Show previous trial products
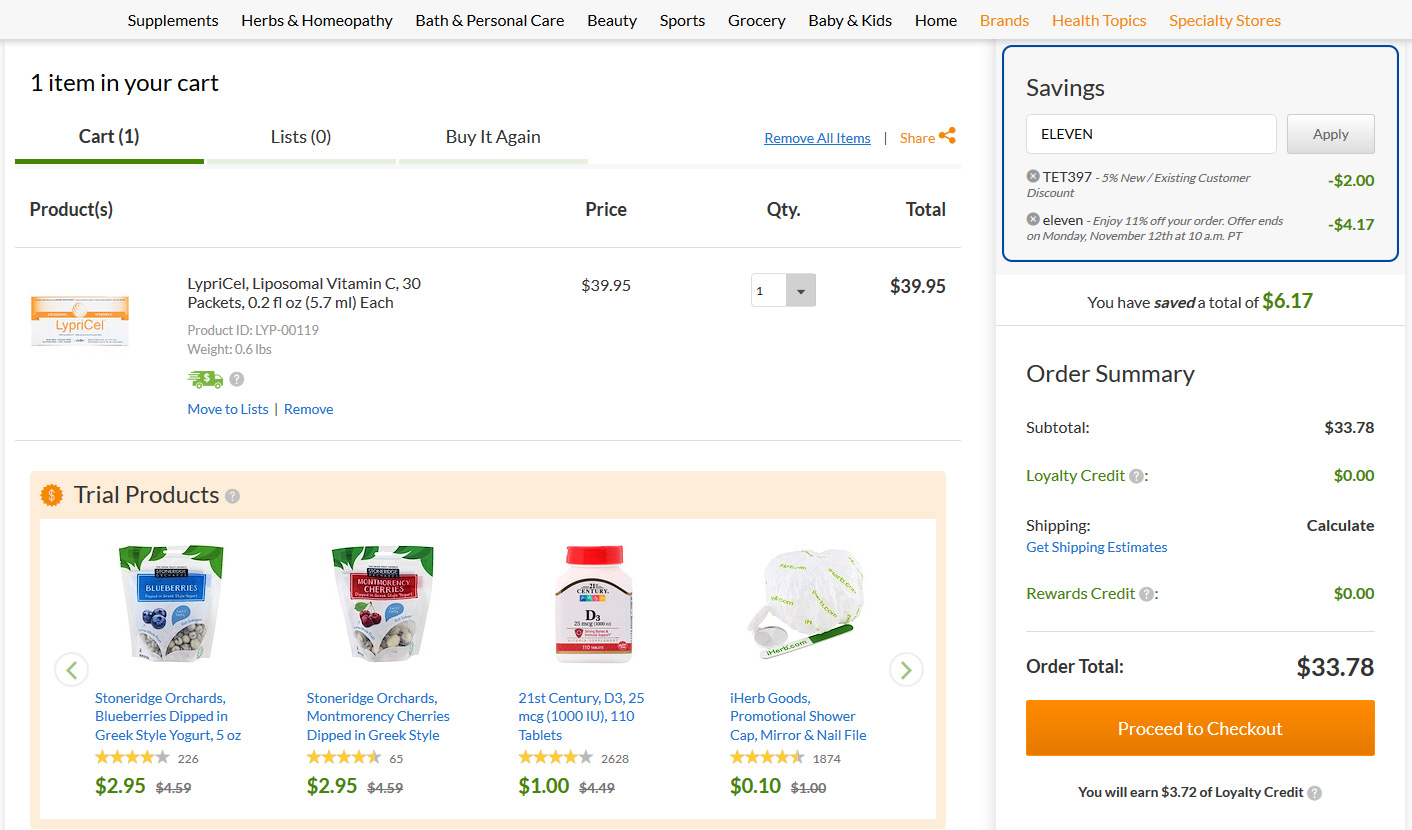 tap(72, 669)
